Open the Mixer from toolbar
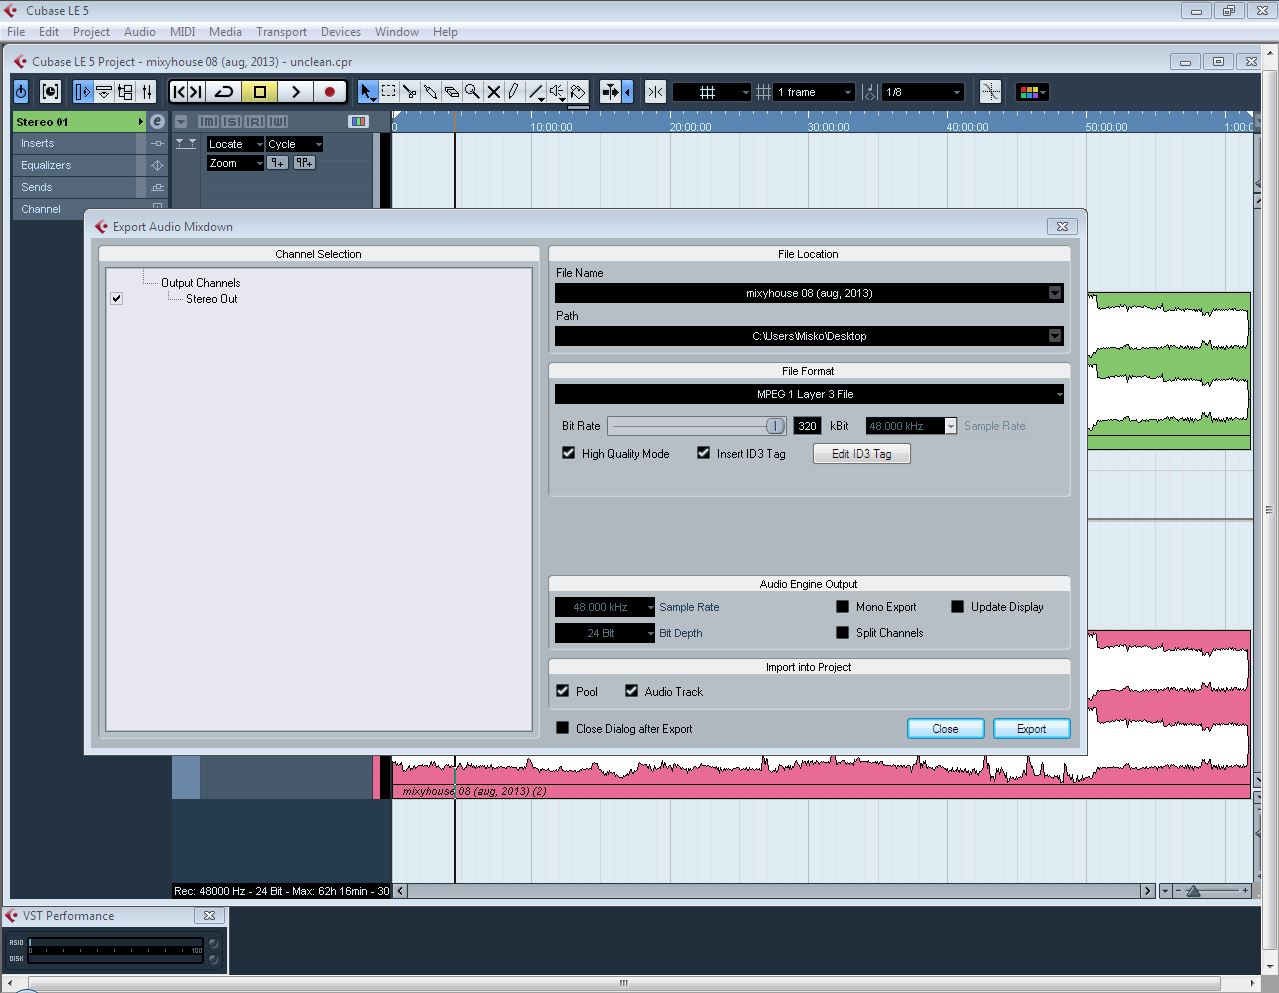The height and width of the screenshot is (993, 1279). [x=147, y=92]
